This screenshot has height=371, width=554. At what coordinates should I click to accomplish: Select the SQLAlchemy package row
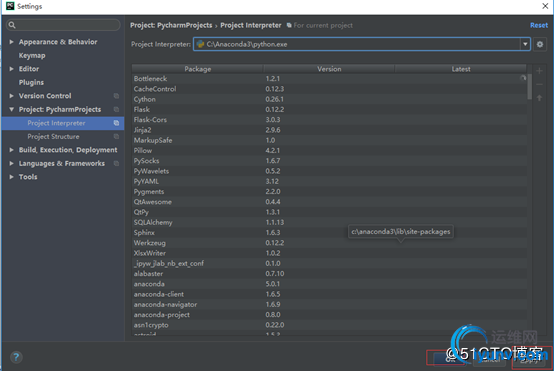tap(329, 222)
